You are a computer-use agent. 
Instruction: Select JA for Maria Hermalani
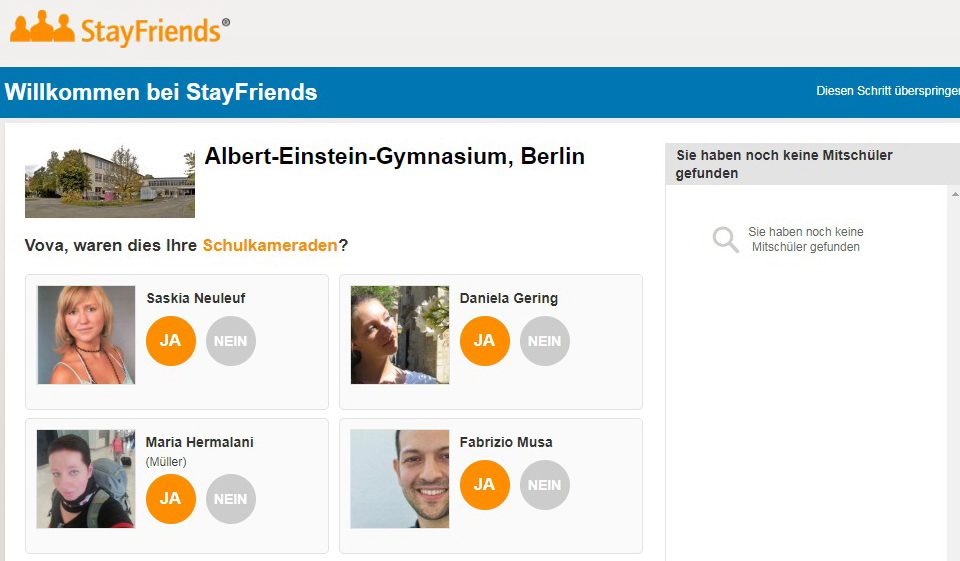pyautogui.click(x=171, y=499)
